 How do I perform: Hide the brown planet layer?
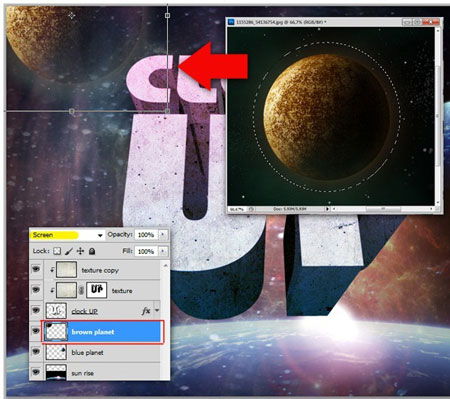(36, 331)
